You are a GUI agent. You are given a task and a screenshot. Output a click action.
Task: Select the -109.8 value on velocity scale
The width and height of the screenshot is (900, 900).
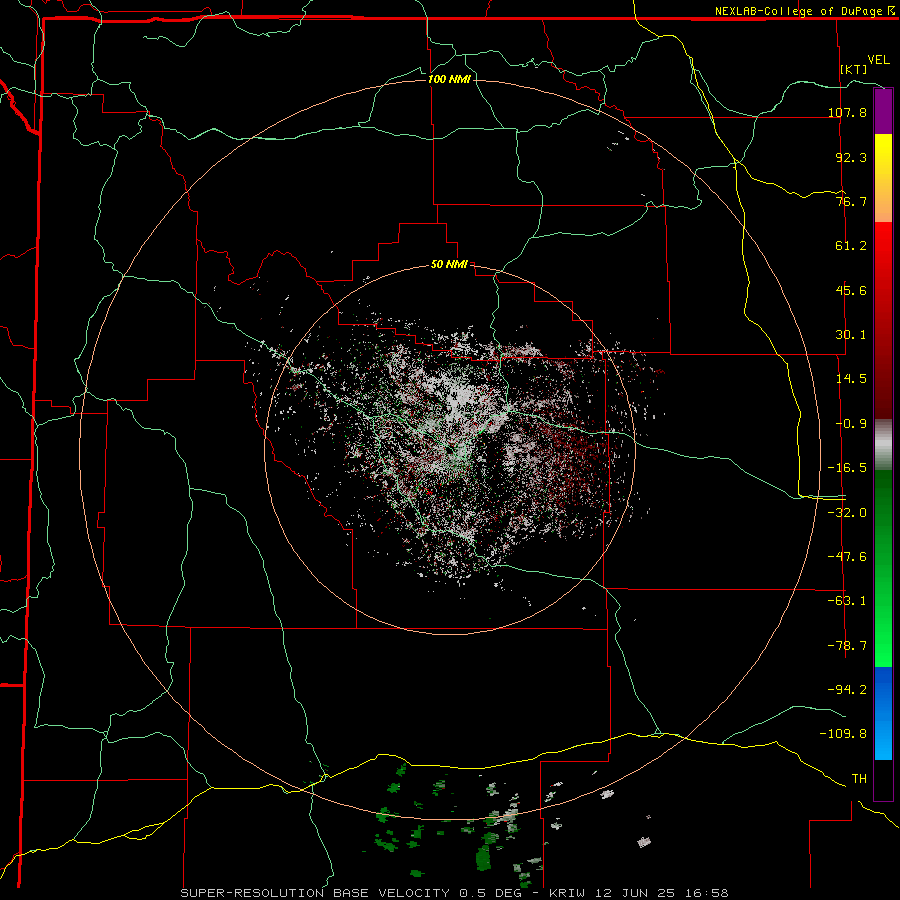(x=843, y=734)
